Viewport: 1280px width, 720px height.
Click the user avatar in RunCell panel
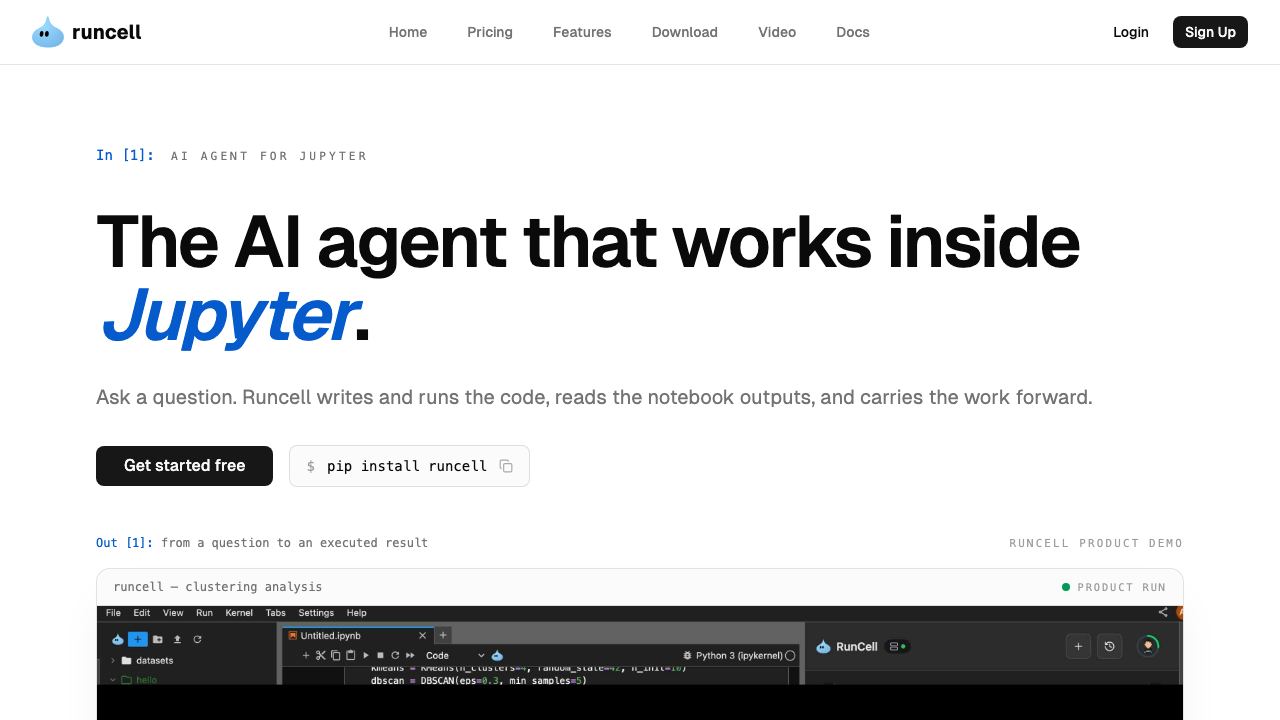[1148, 646]
